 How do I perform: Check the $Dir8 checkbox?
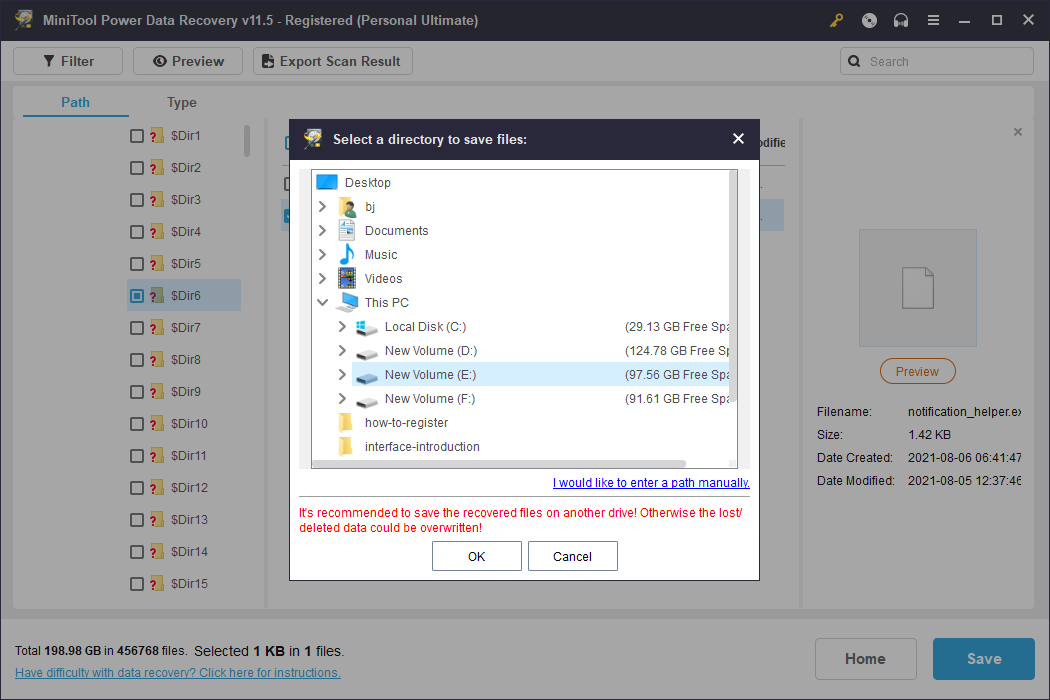click(137, 360)
